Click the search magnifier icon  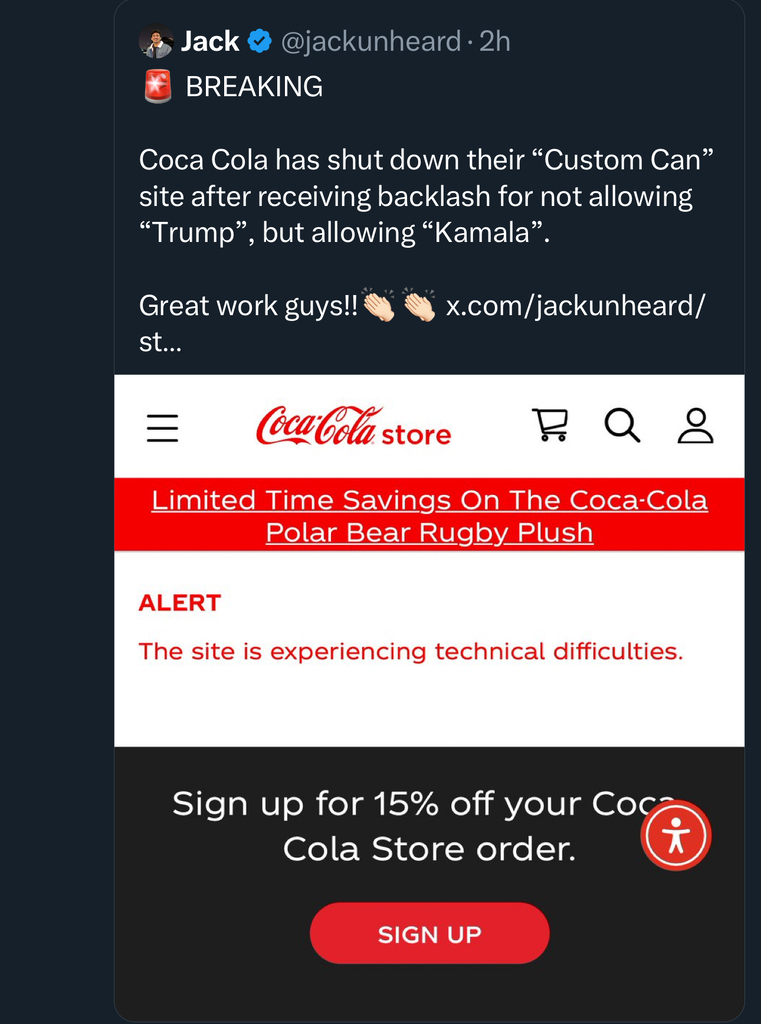coord(622,425)
